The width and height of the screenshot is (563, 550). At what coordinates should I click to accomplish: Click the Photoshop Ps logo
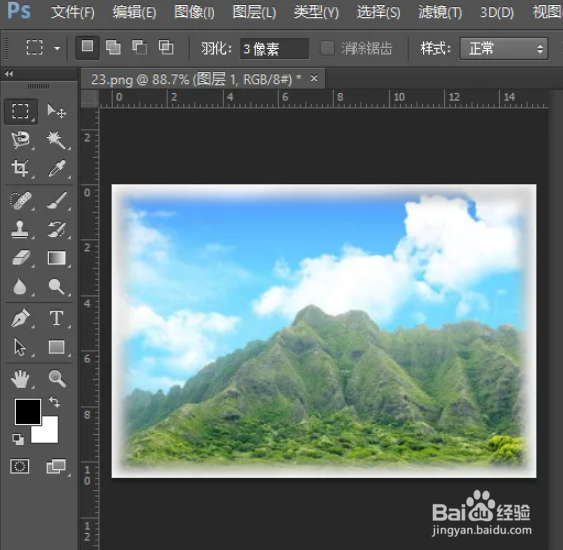point(19,11)
